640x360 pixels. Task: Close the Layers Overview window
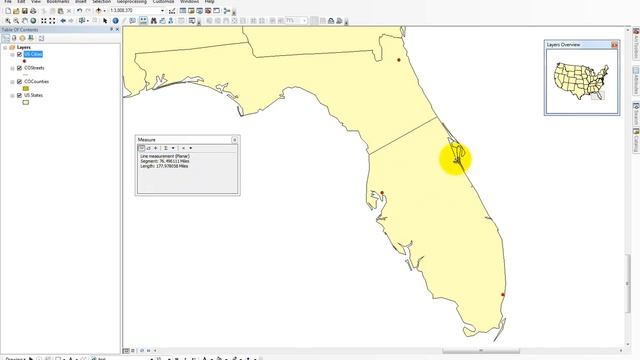[x=614, y=45]
